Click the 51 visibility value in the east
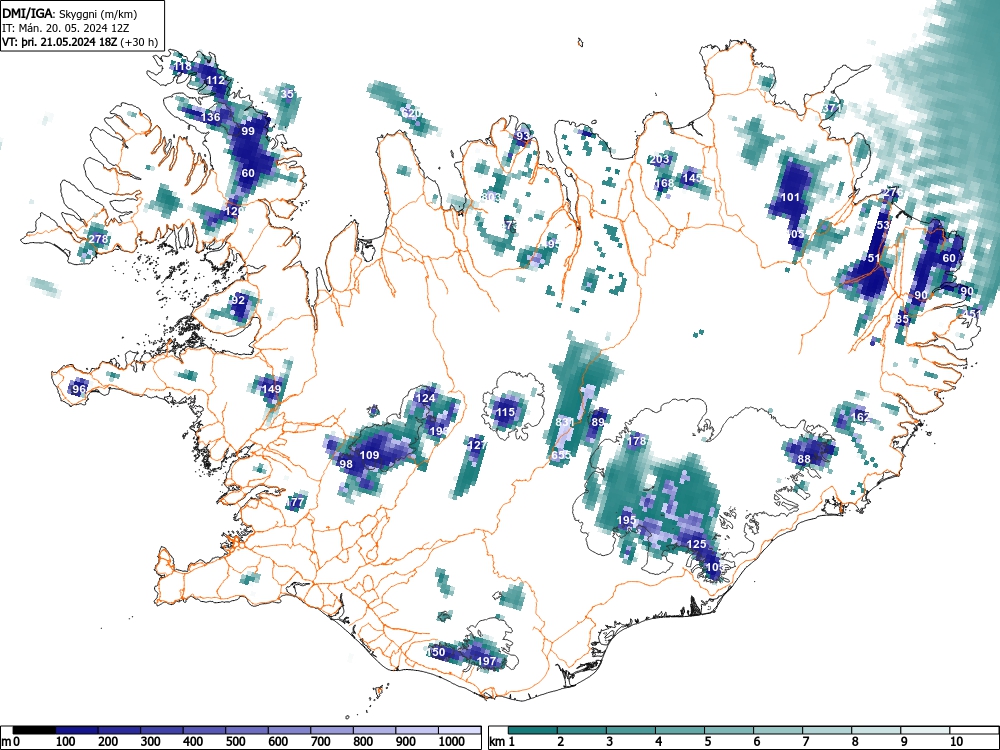The height and width of the screenshot is (750, 1000). 874,258
